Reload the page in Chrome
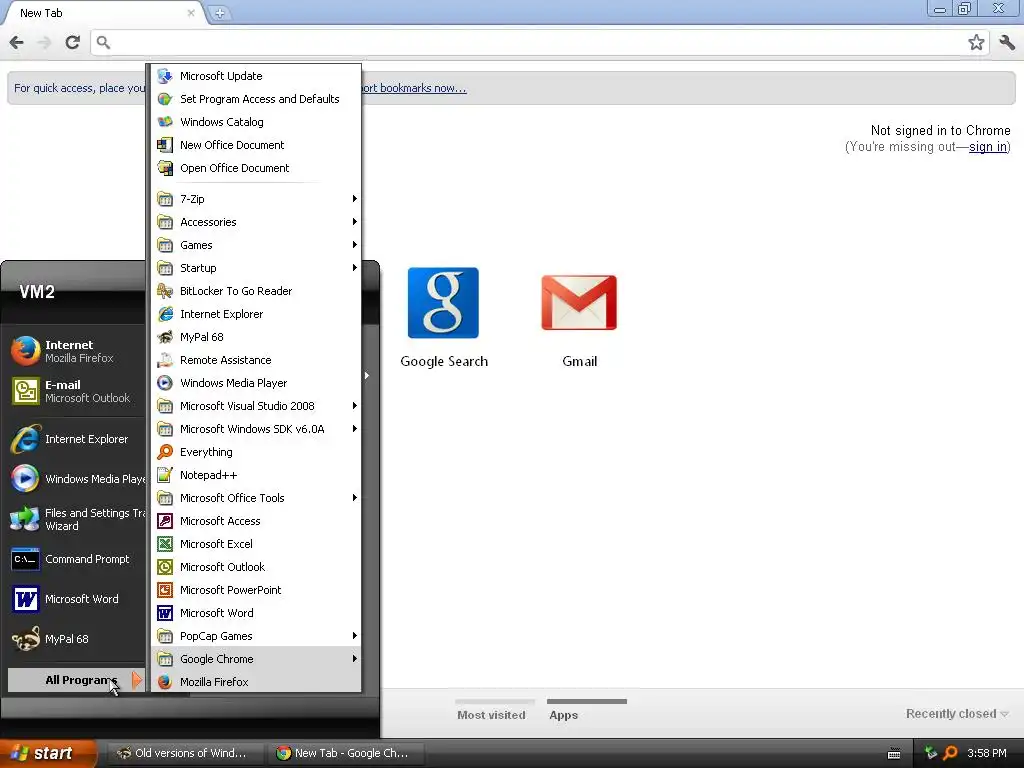This screenshot has height=768, width=1024. pyautogui.click(x=72, y=42)
